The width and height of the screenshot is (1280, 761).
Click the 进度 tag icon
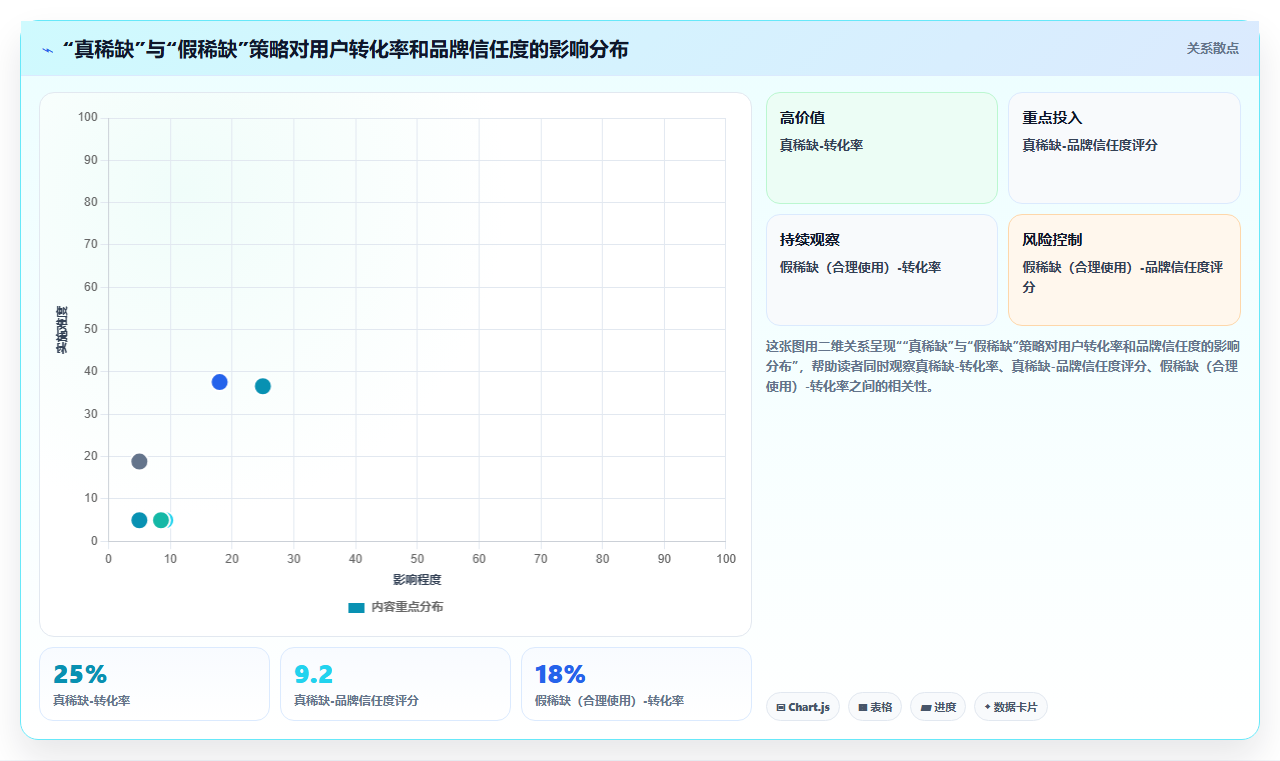point(926,708)
